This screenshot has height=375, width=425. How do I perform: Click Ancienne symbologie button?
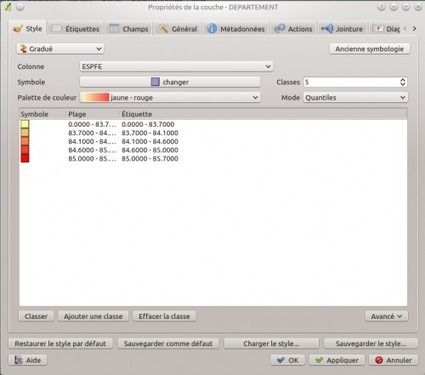click(369, 49)
